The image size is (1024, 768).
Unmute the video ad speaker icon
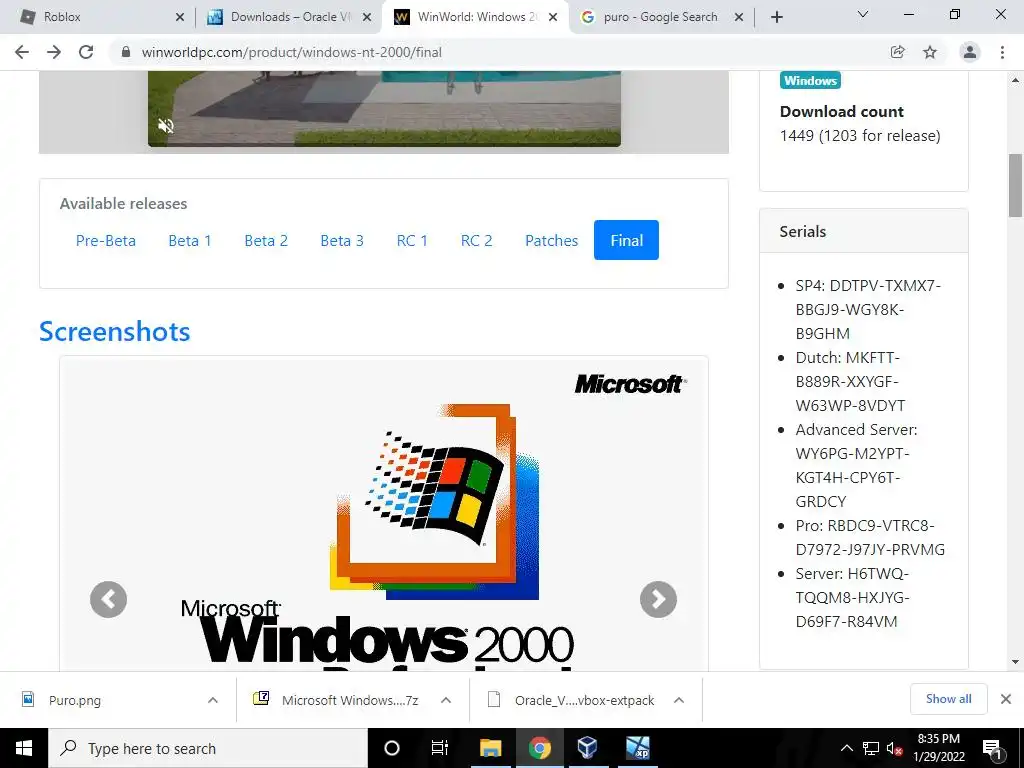[166, 126]
